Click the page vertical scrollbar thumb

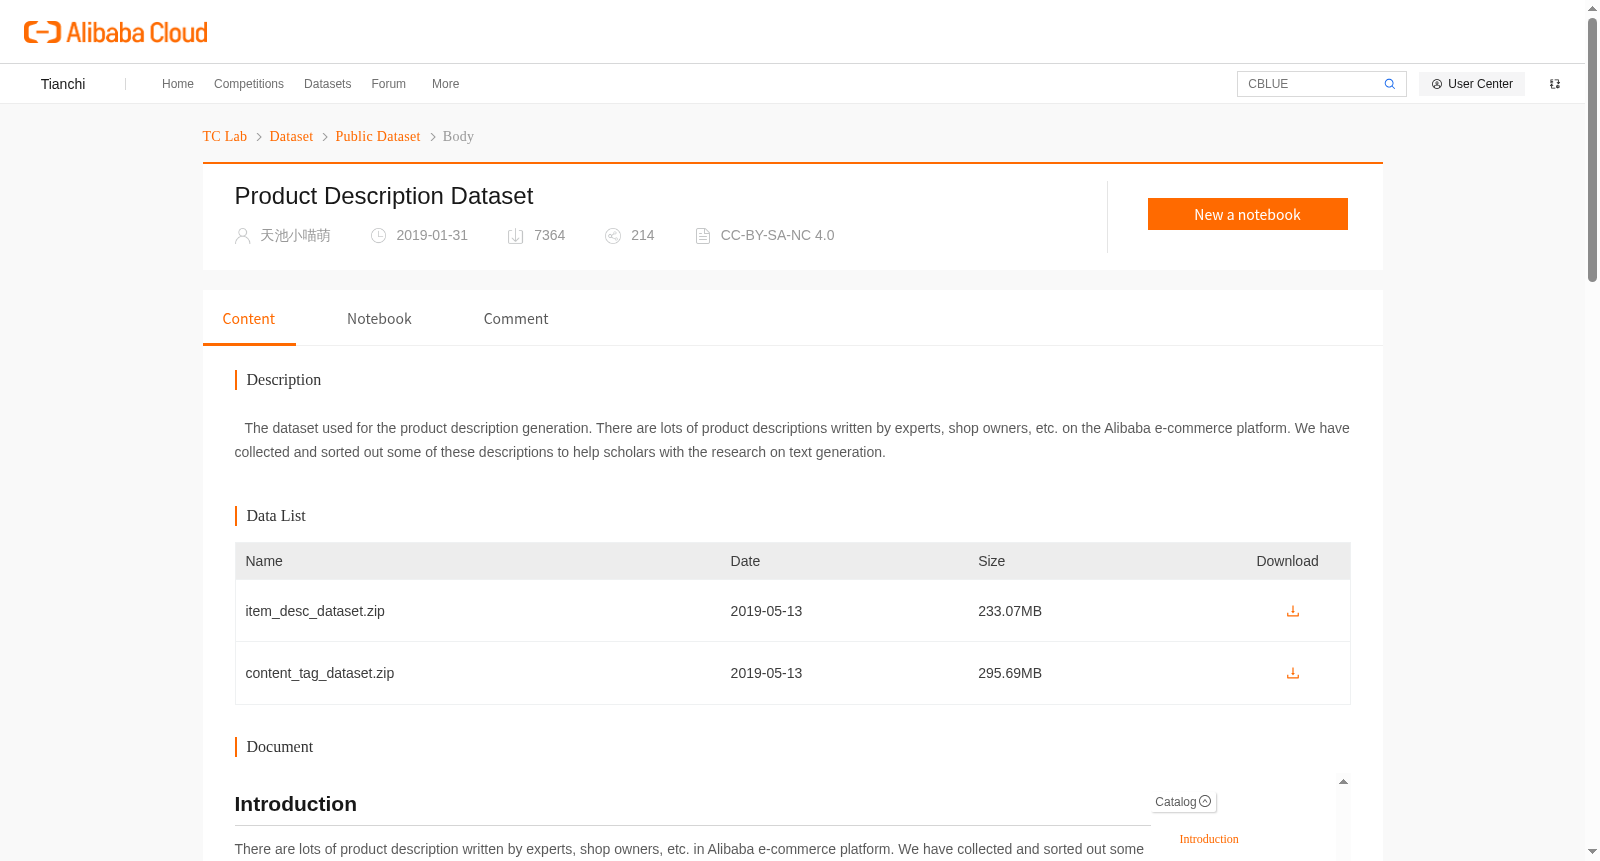point(1592,150)
